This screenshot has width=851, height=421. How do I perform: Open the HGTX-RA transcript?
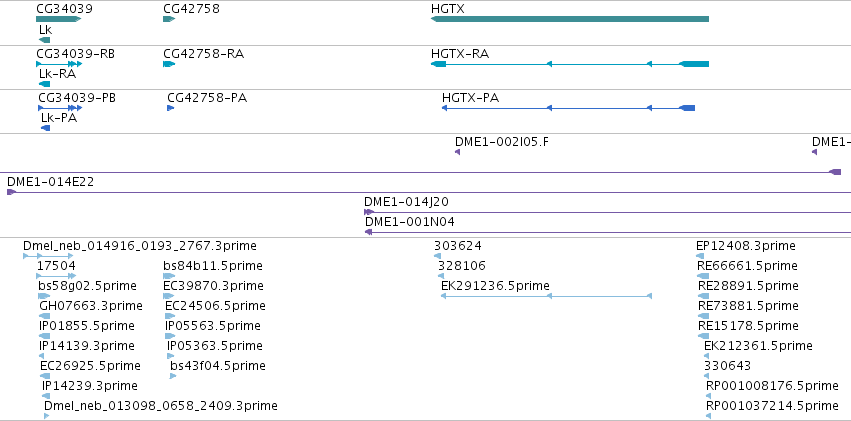[570, 64]
